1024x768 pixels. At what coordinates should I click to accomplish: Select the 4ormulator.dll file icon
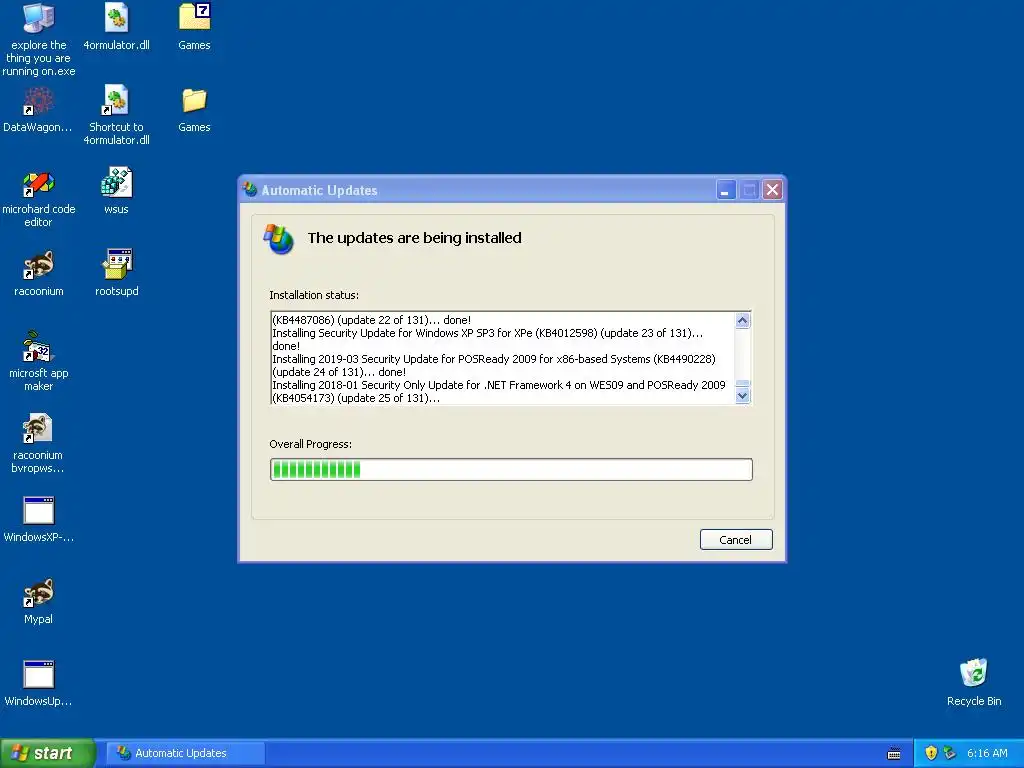pyautogui.click(x=116, y=18)
